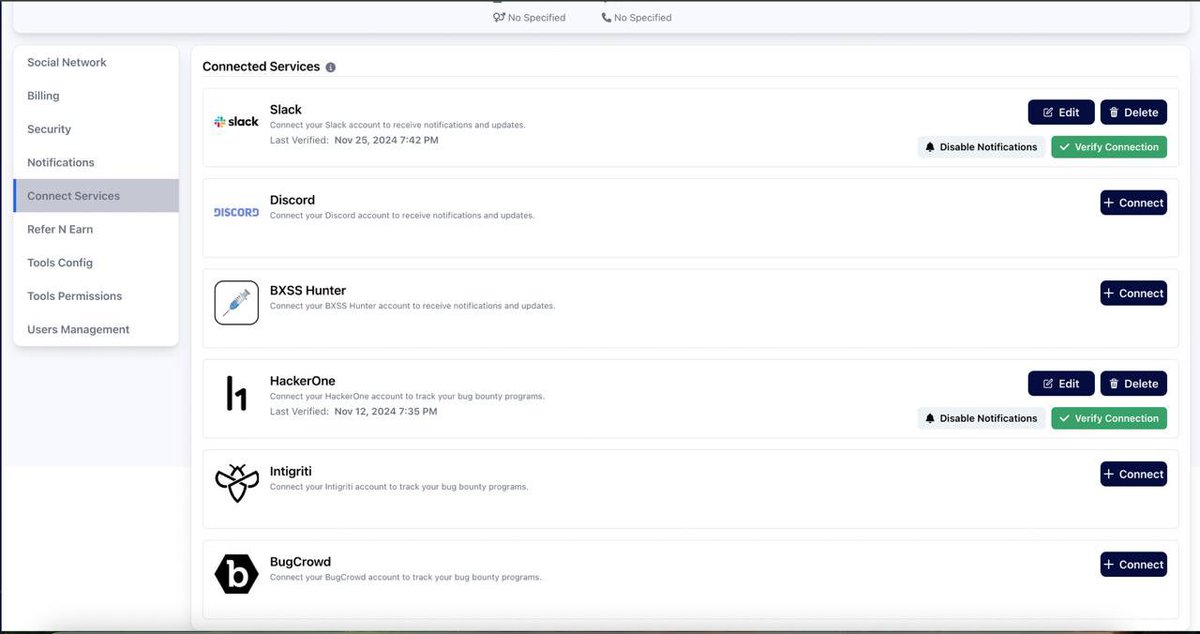
Task: Open the Social Network settings section
Action: (96, 62)
